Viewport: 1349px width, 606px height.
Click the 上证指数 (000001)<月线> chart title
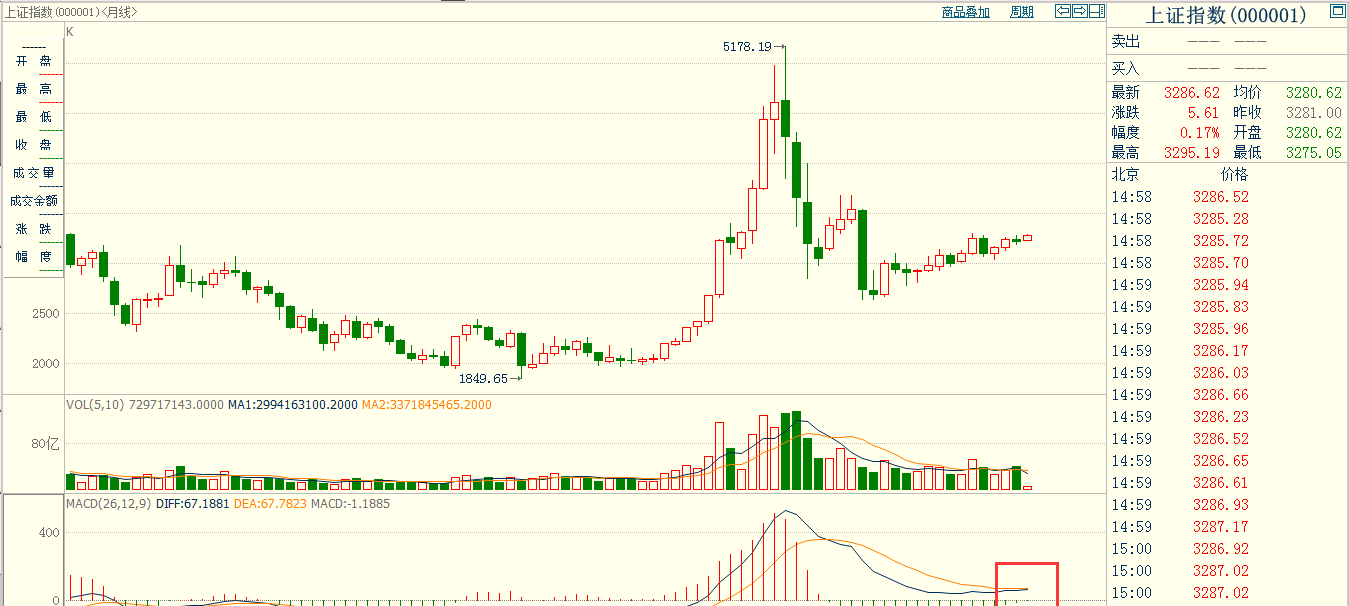coord(70,12)
